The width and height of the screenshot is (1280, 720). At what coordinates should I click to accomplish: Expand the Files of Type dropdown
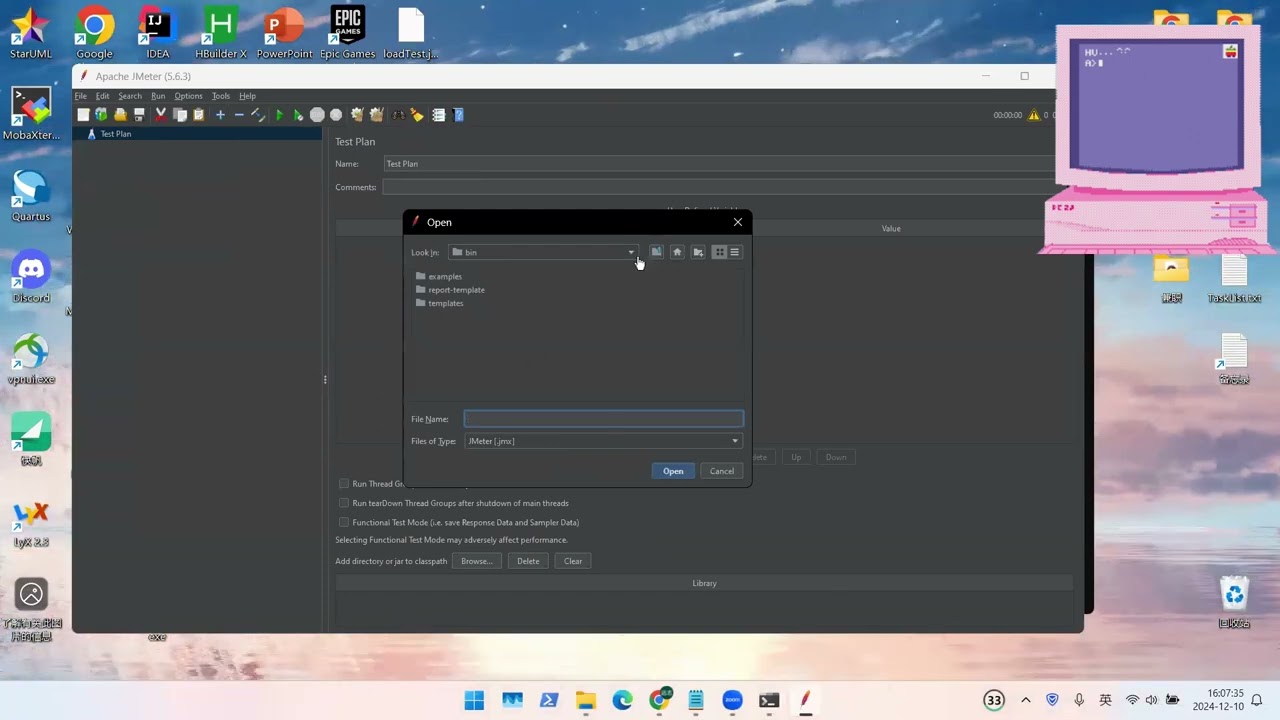[x=735, y=441]
